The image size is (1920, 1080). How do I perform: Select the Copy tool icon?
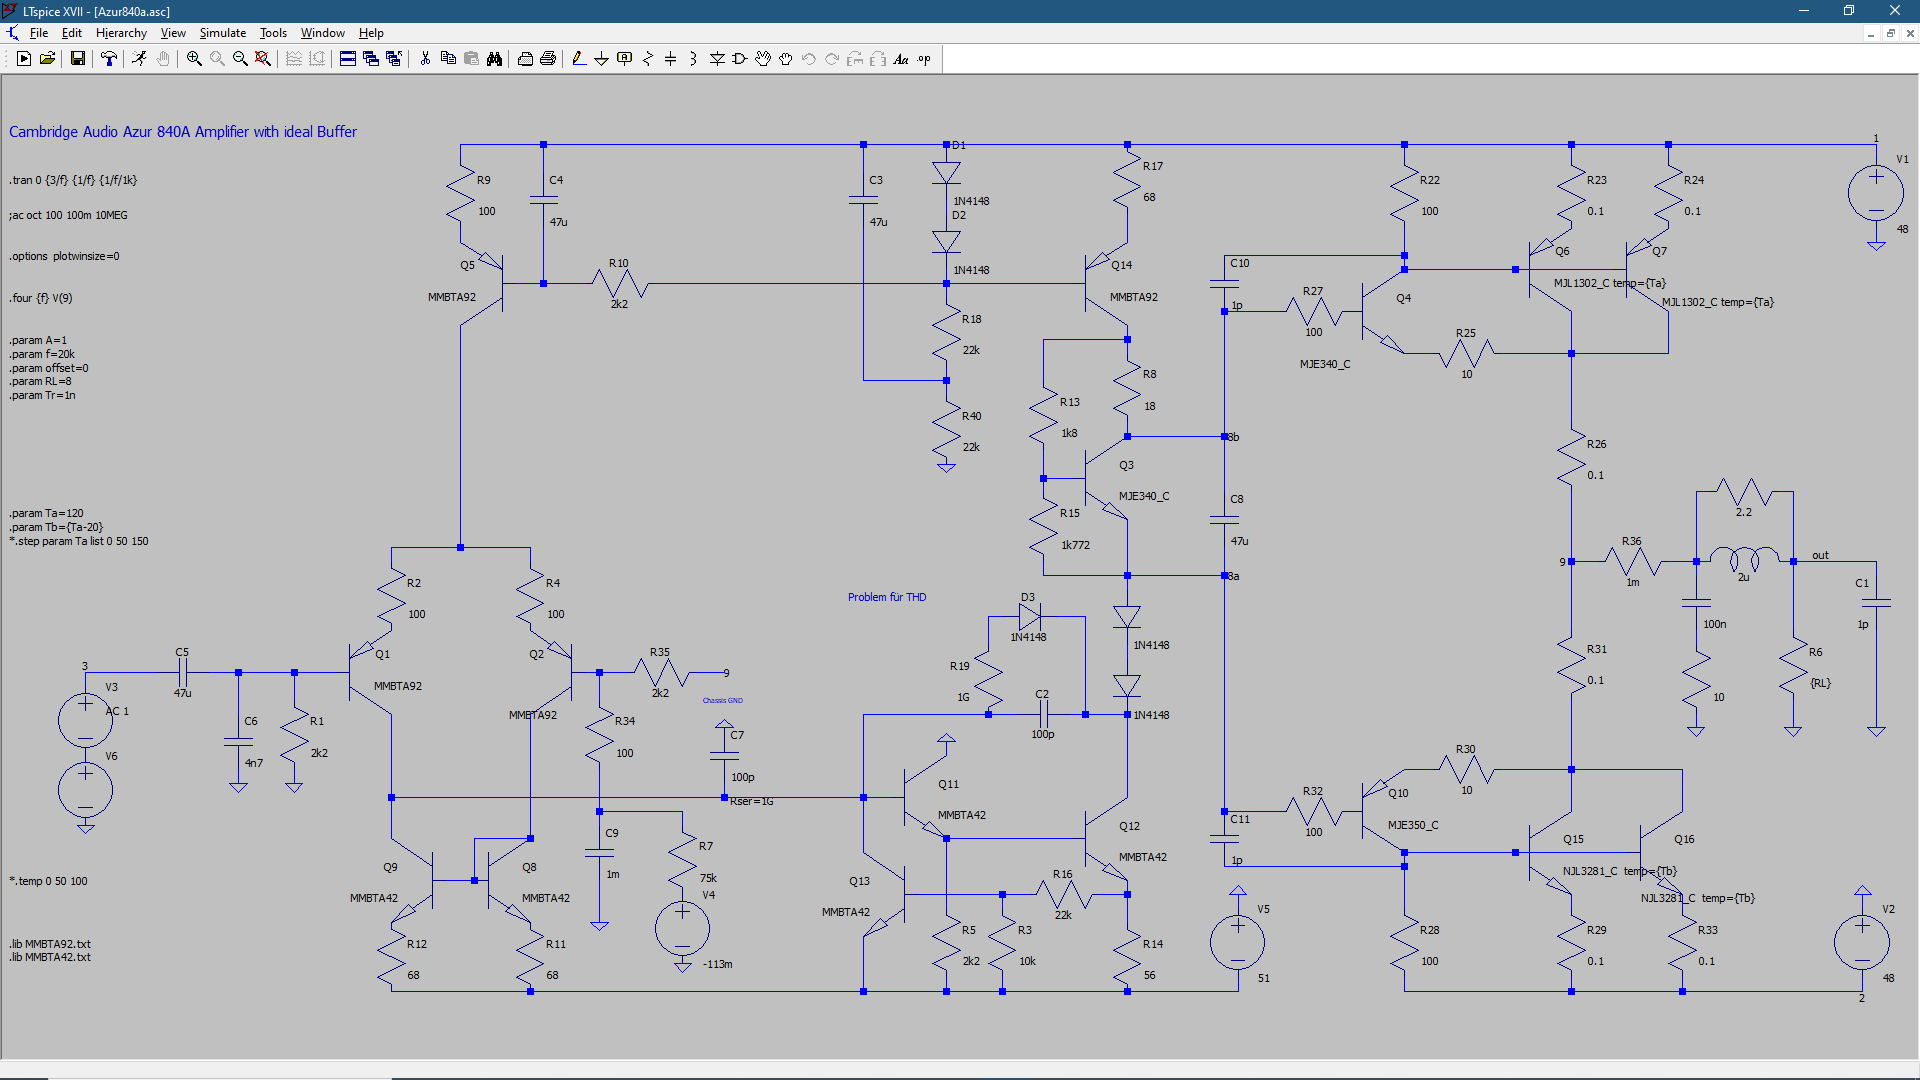click(448, 59)
